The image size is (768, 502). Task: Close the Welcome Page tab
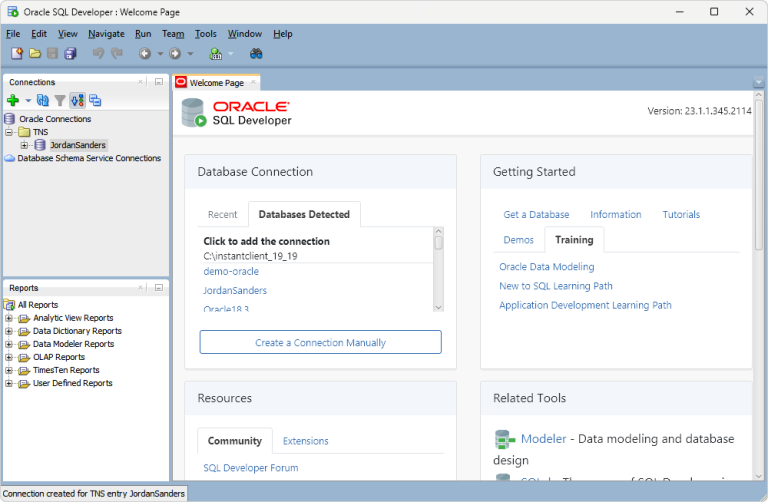tap(252, 83)
